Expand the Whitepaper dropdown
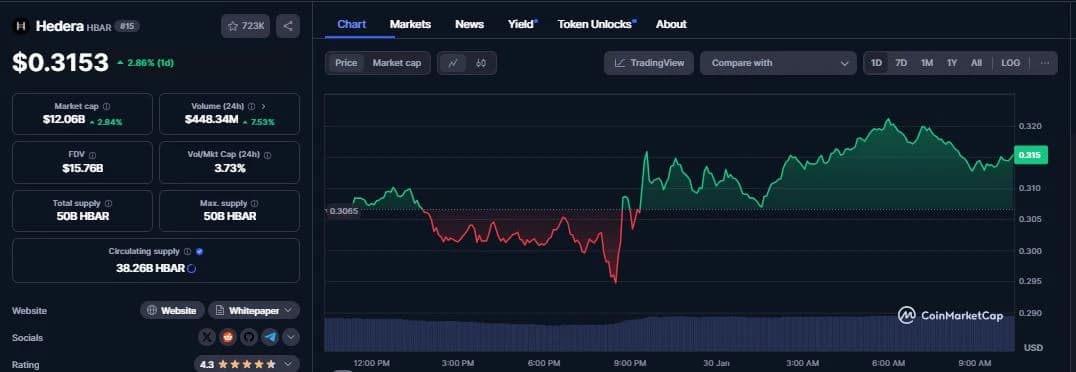Image resolution: width=1076 pixels, height=372 pixels. [254, 310]
